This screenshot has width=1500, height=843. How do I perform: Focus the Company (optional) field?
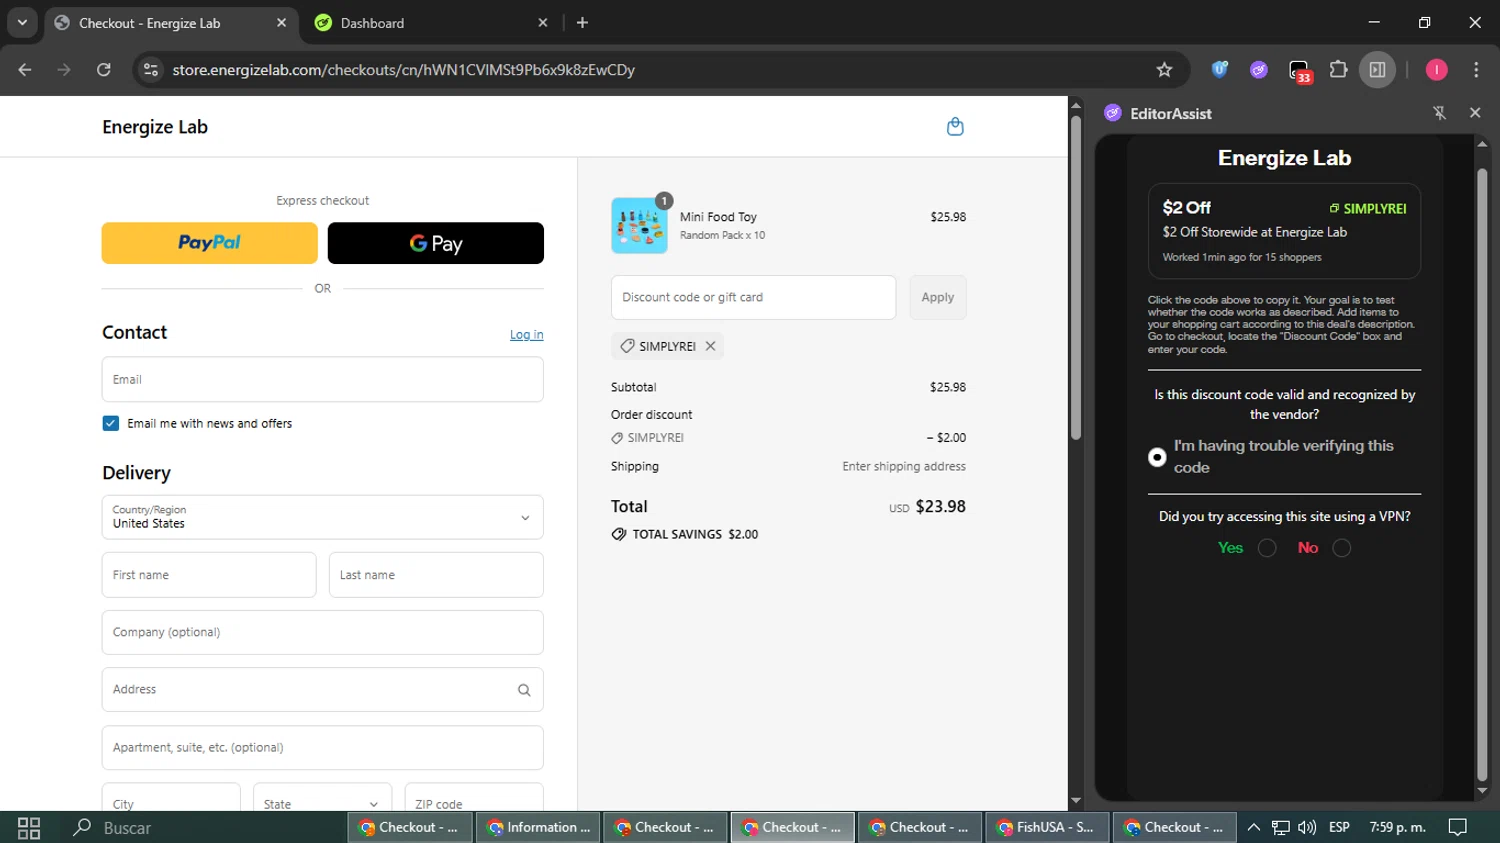(323, 632)
